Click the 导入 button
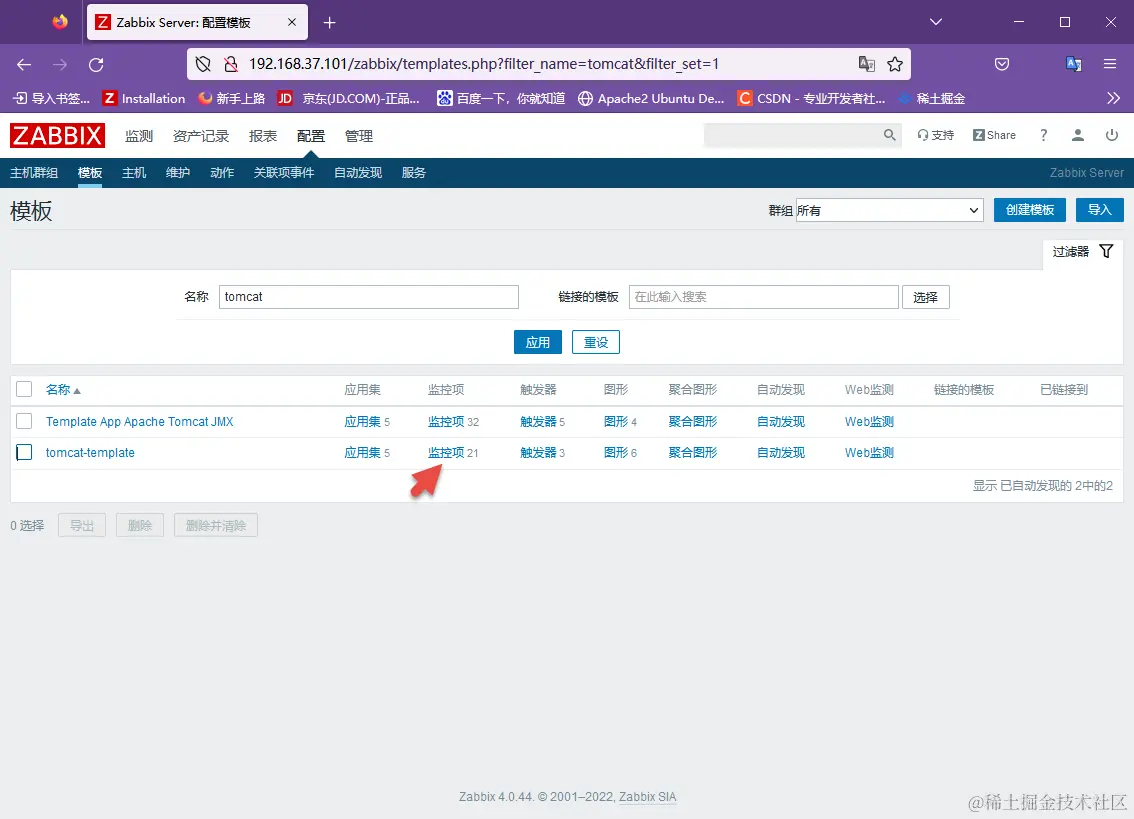This screenshot has width=1134, height=819. [x=1099, y=210]
